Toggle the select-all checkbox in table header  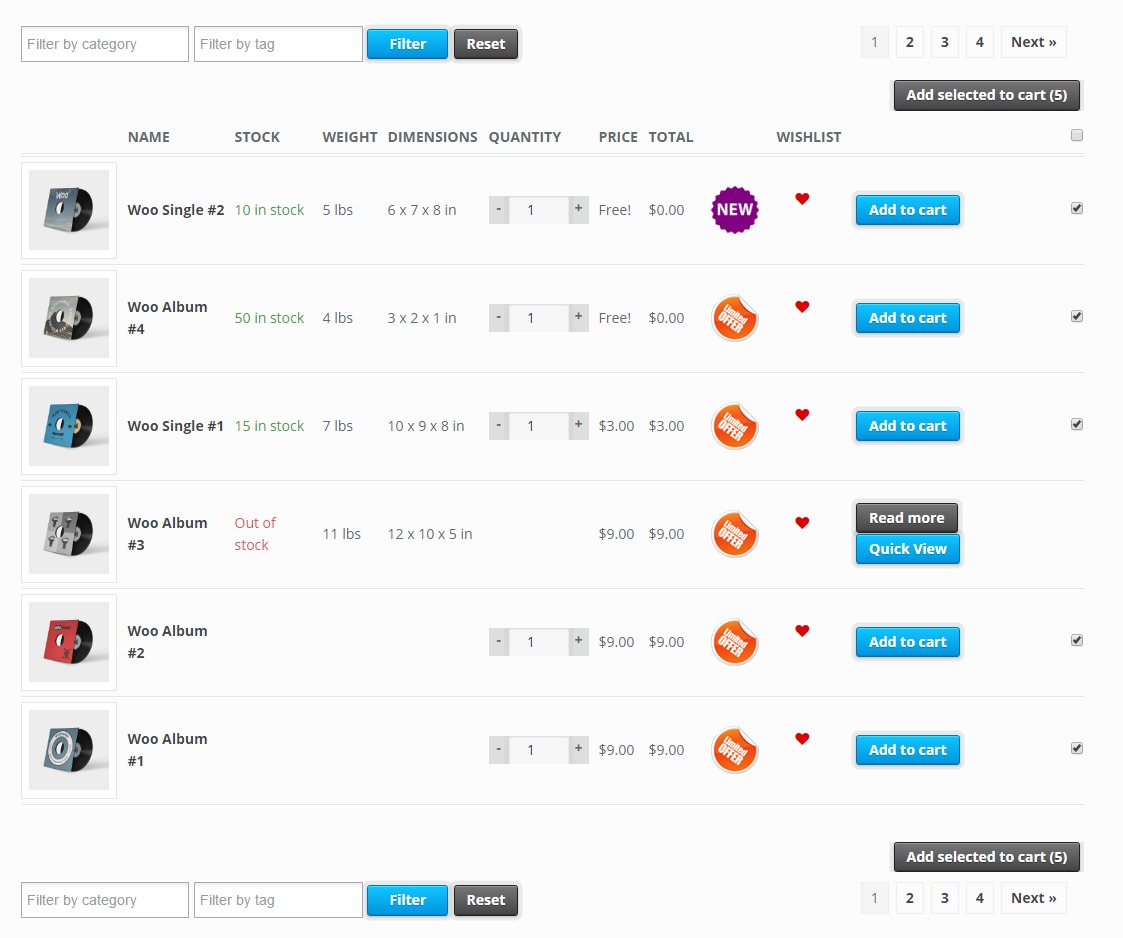coord(1077,135)
